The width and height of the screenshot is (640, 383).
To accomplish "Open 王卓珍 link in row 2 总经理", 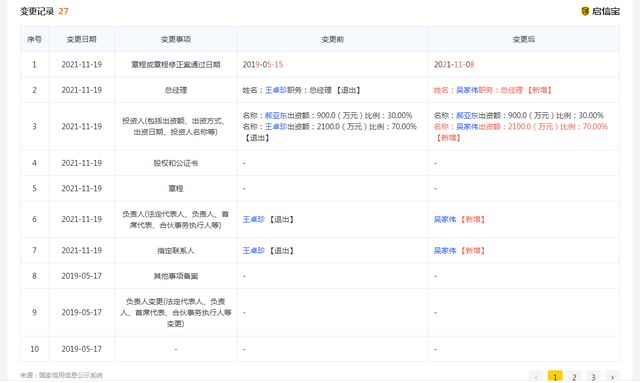I will point(276,90).
